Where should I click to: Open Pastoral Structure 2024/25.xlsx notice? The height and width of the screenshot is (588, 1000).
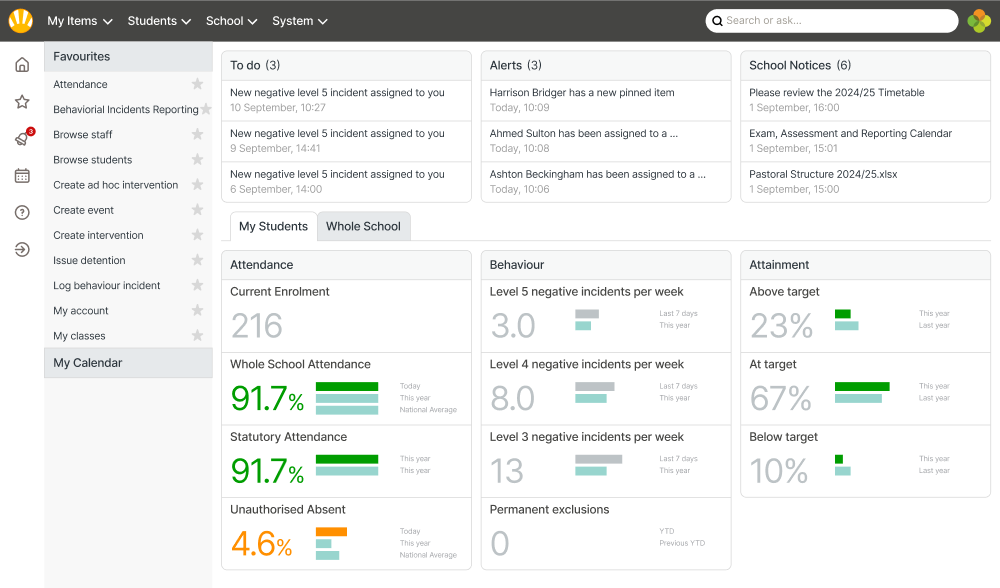823,174
